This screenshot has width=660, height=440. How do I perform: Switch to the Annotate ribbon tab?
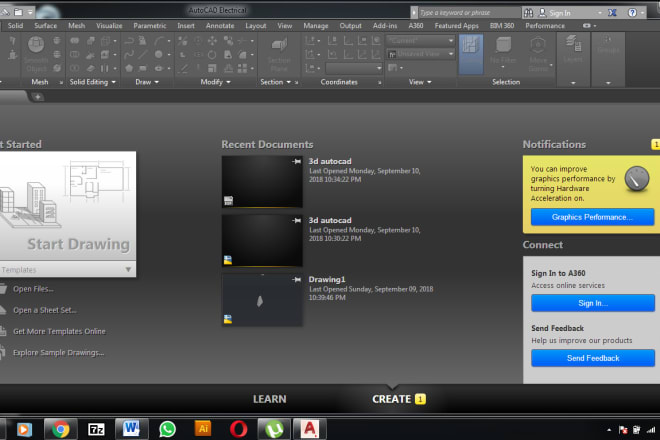pyautogui.click(x=220, y=26)
